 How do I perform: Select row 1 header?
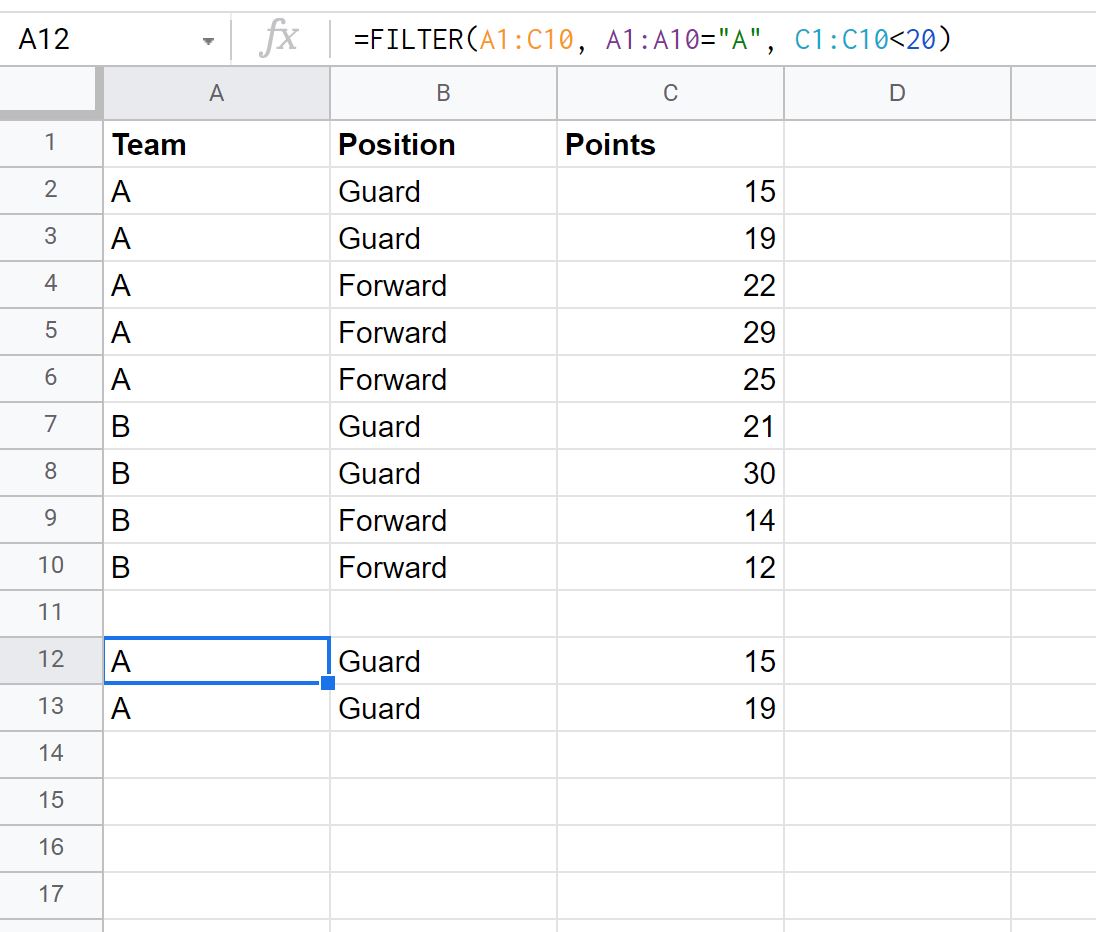(x=50, y=143)
